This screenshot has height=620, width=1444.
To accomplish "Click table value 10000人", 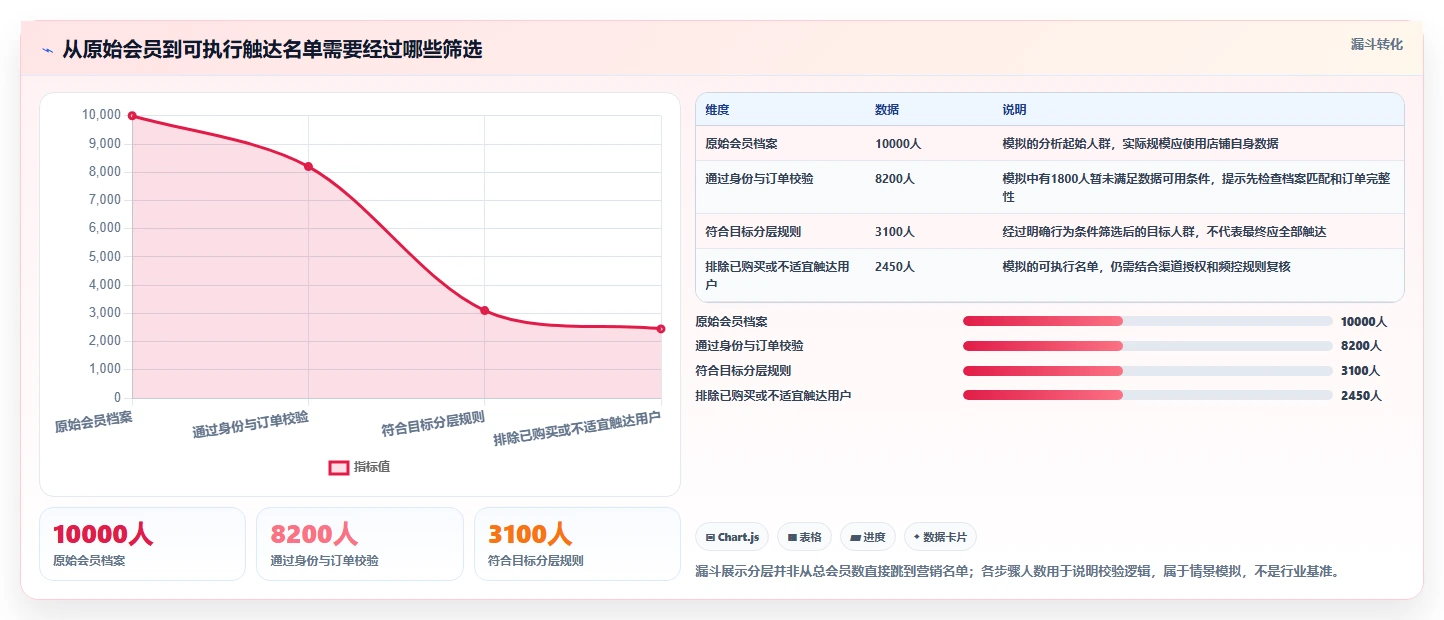I will tap(898, 144).
